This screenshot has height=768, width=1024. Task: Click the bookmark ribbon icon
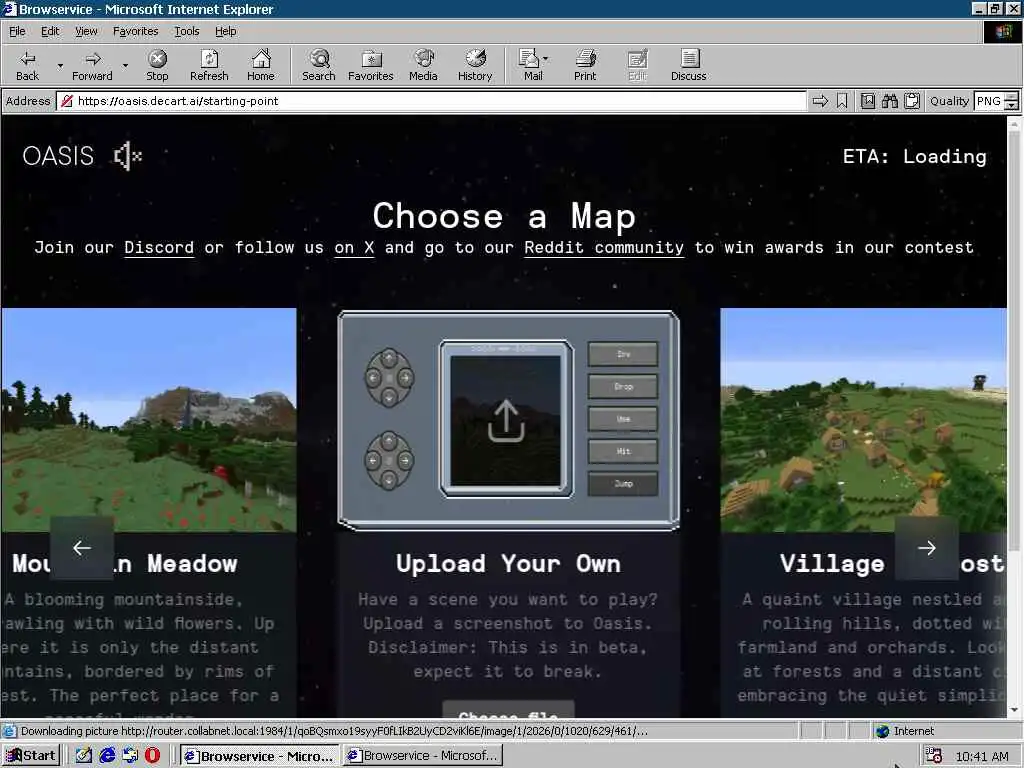(842, 101)
